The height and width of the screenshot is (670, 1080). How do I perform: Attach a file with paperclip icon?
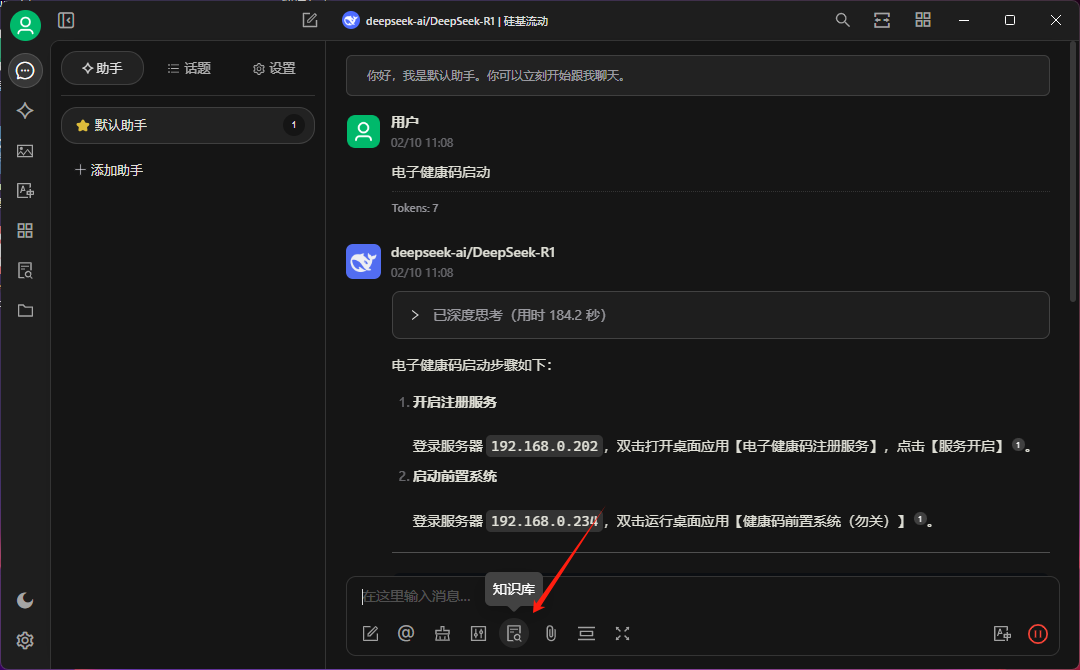[x=550, y=634]
